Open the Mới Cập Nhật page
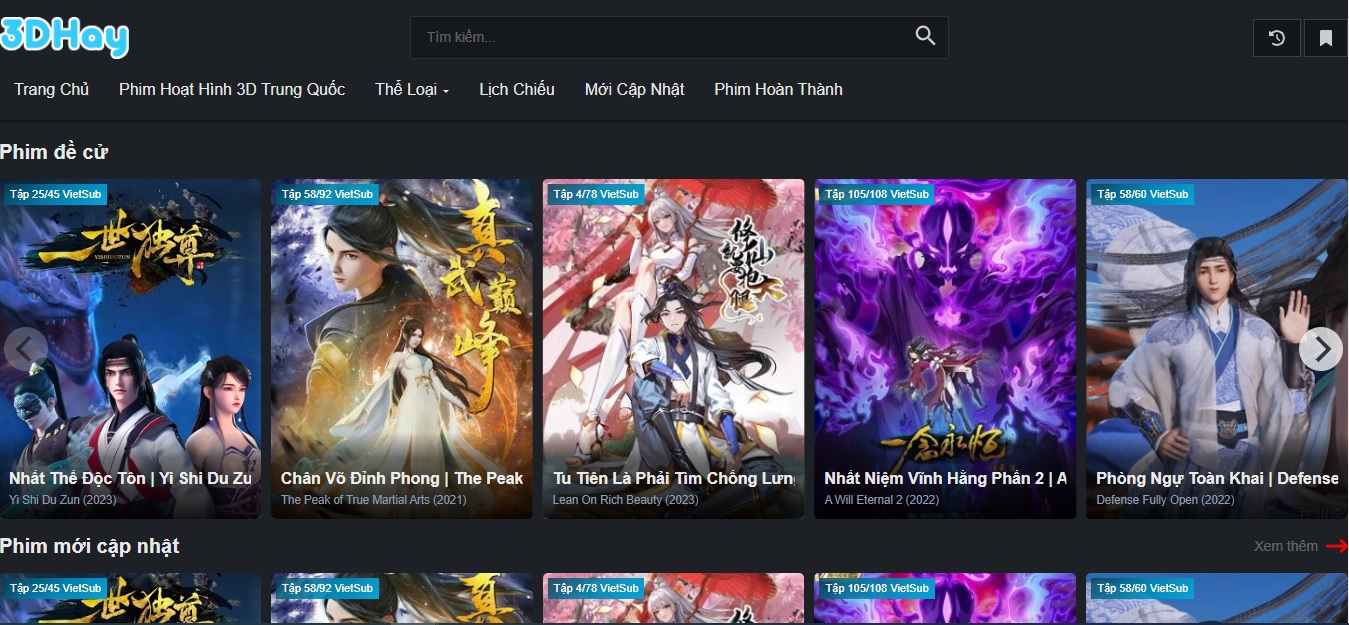 point(635,89)
